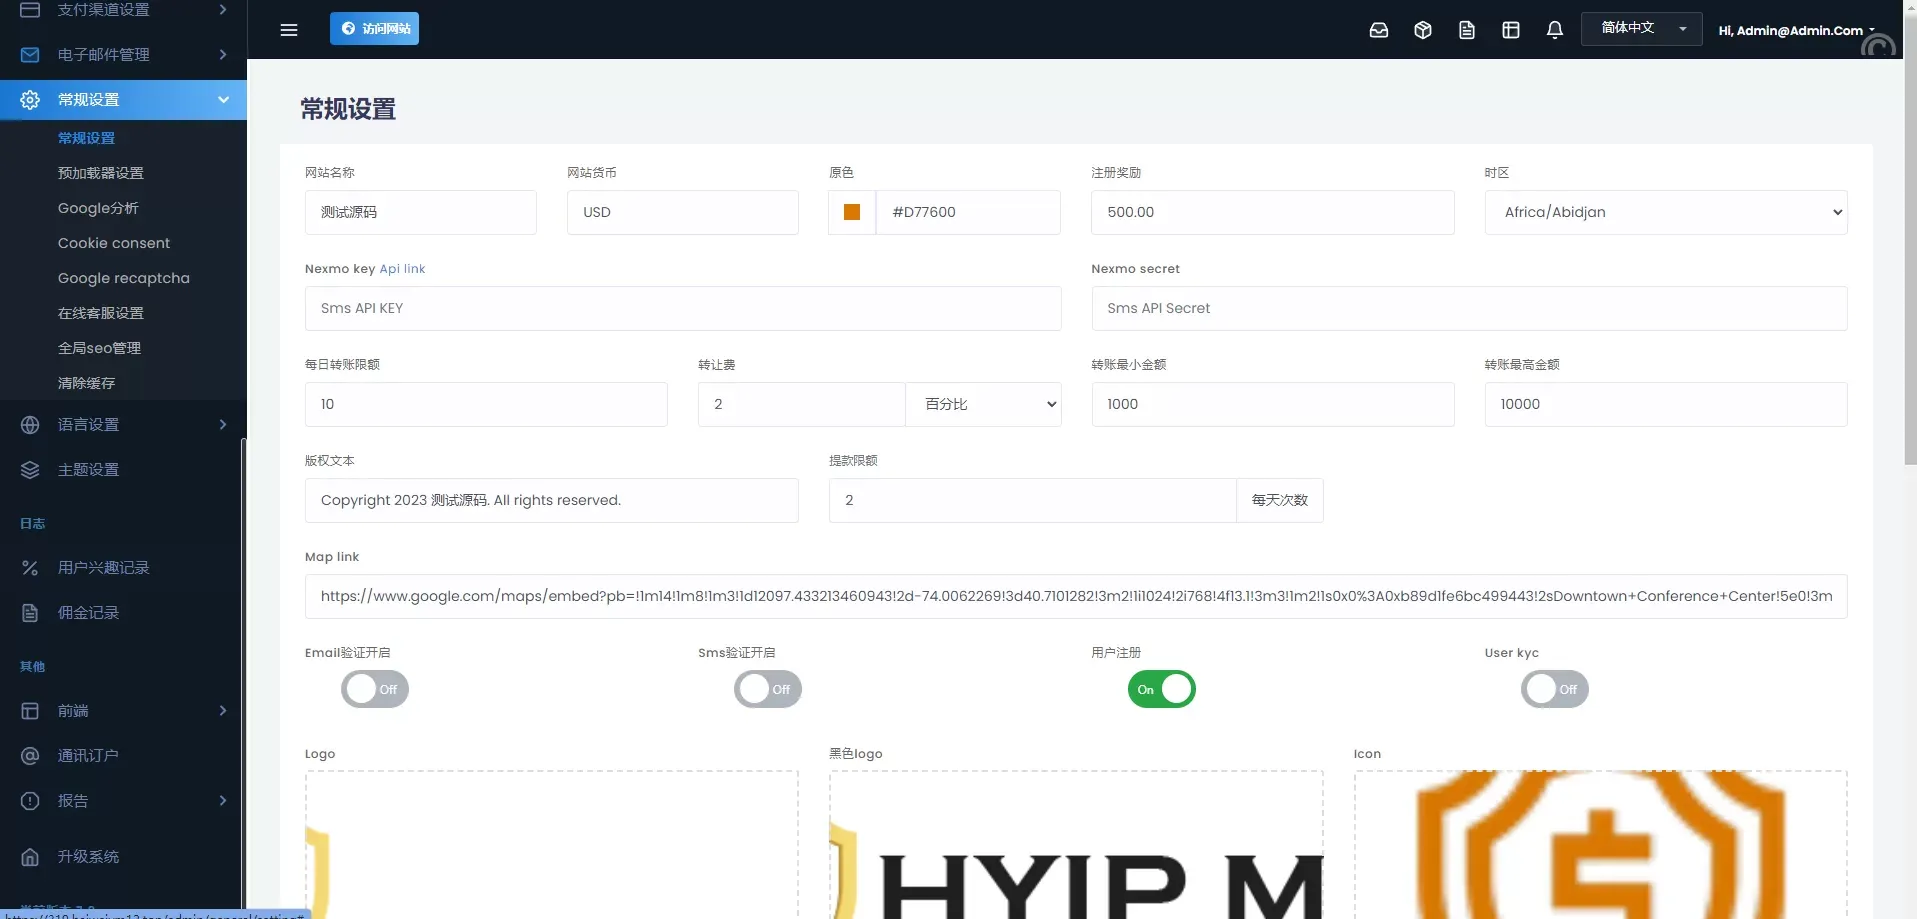
Task: Open the inbox tray icon in top bar
Action: pos(1378,30)
